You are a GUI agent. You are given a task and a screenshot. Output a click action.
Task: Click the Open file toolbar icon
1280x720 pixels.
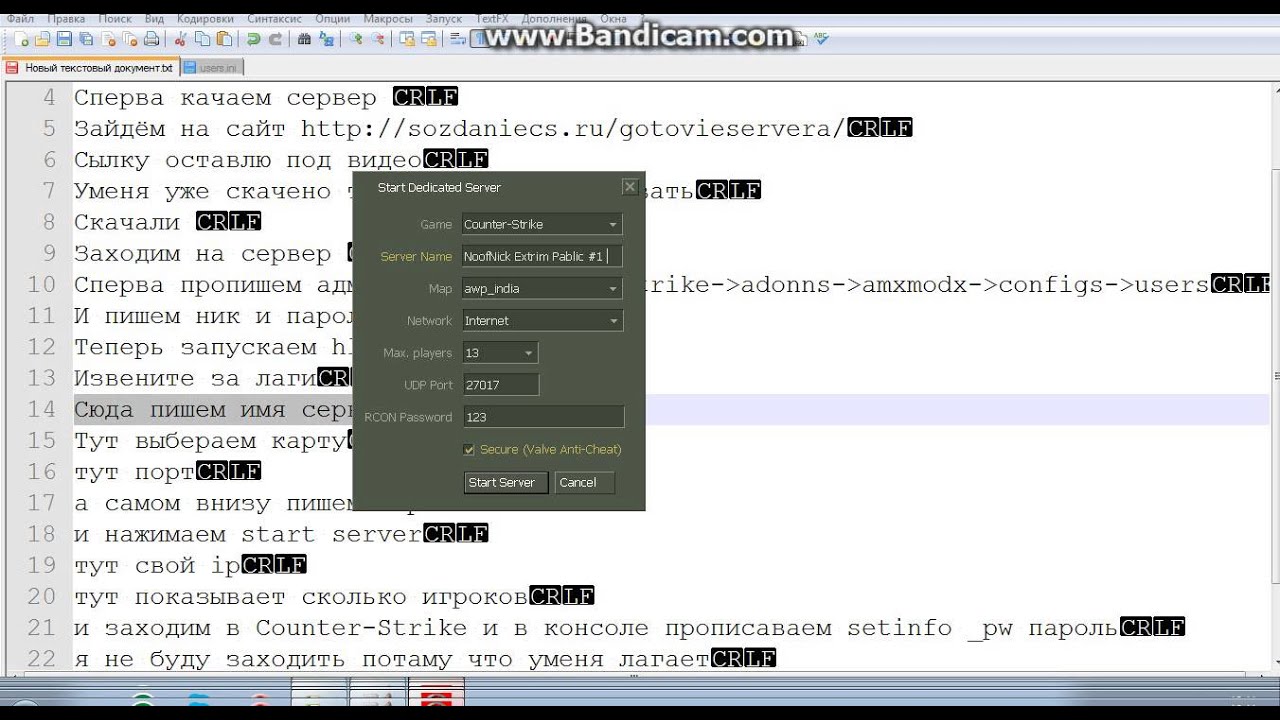(x=42, y=40)
